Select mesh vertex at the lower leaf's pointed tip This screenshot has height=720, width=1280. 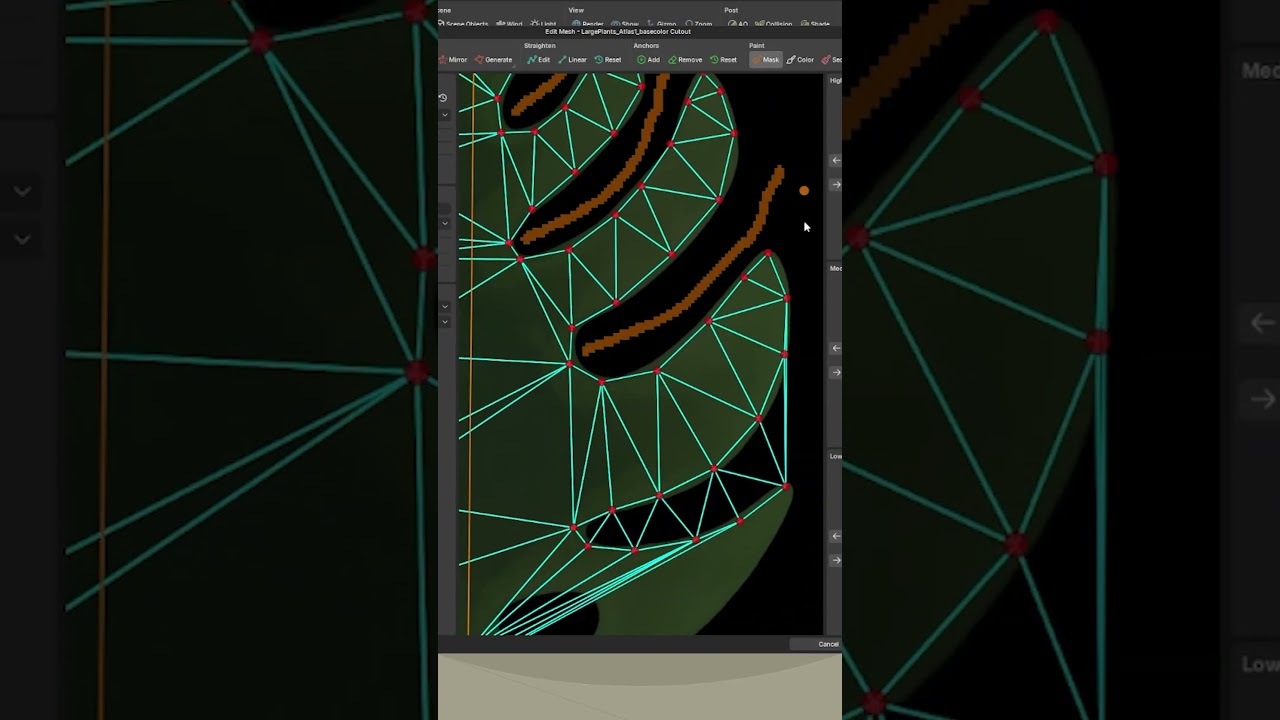(787, 487)
